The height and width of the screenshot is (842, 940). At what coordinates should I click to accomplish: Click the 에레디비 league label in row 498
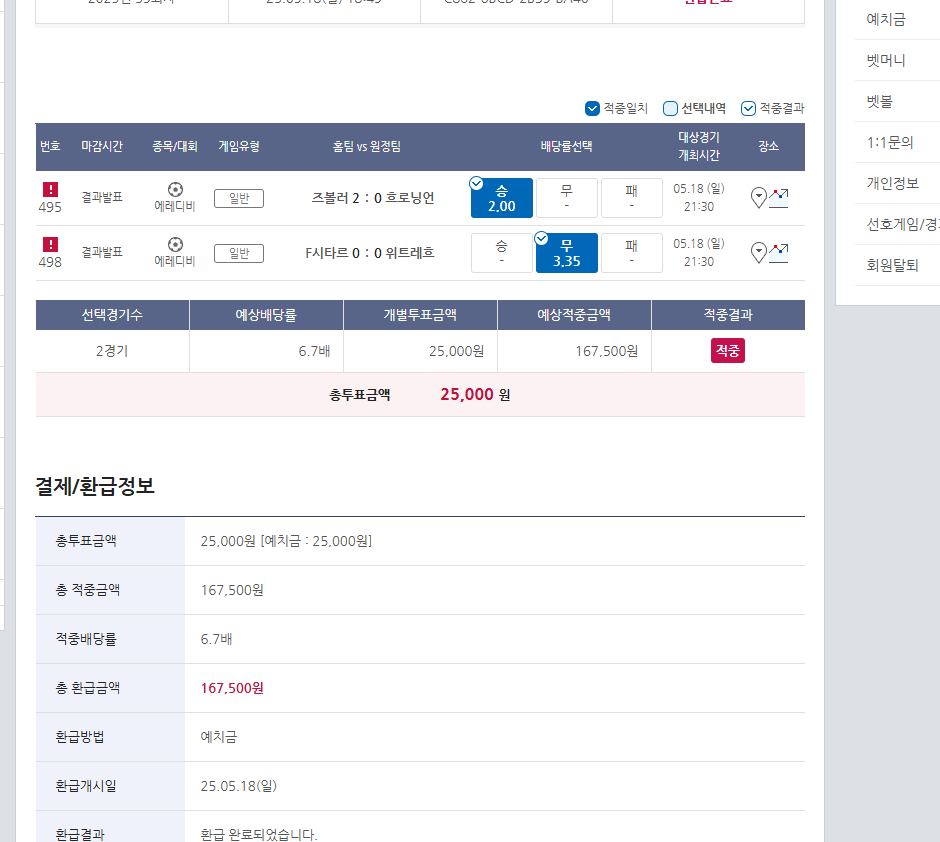click(175, 261)
